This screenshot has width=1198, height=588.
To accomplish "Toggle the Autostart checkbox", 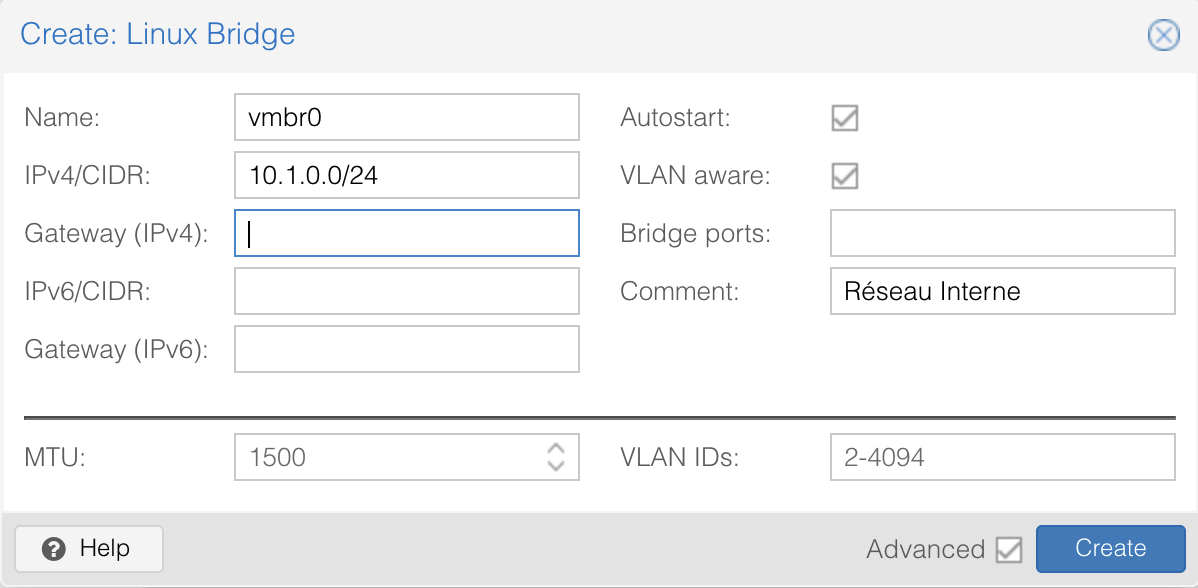I will [845, 118].
